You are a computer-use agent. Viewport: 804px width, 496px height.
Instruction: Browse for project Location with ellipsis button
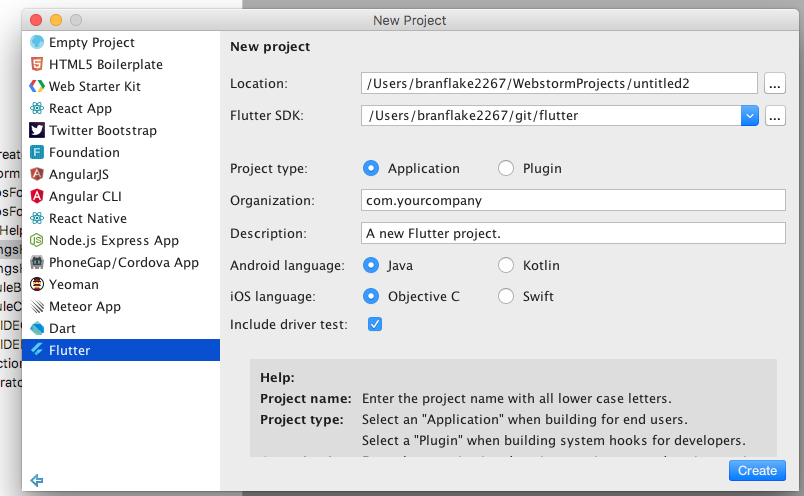775,83
